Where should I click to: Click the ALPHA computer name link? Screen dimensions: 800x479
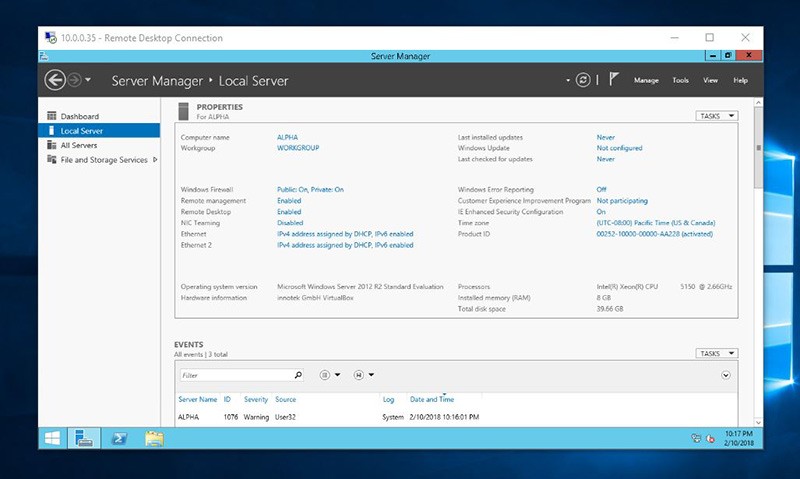[287, 137]
